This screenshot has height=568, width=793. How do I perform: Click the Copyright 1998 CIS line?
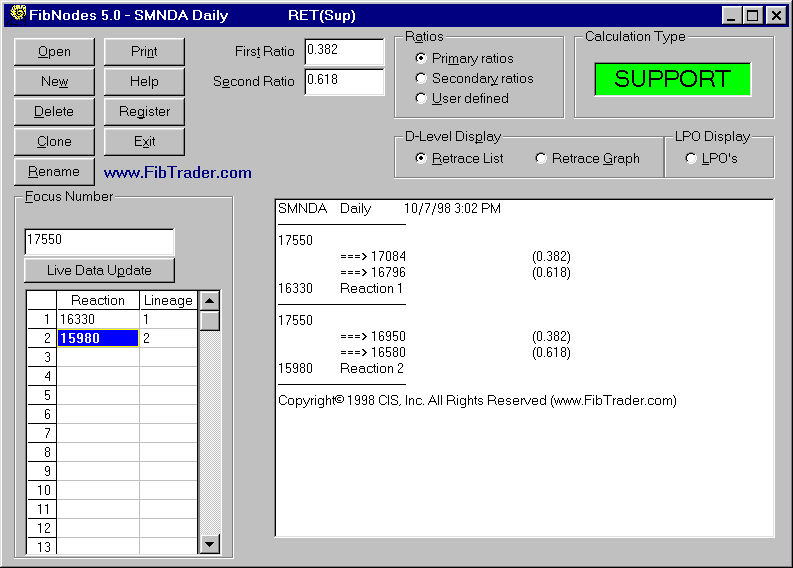(x=477, y=401)
